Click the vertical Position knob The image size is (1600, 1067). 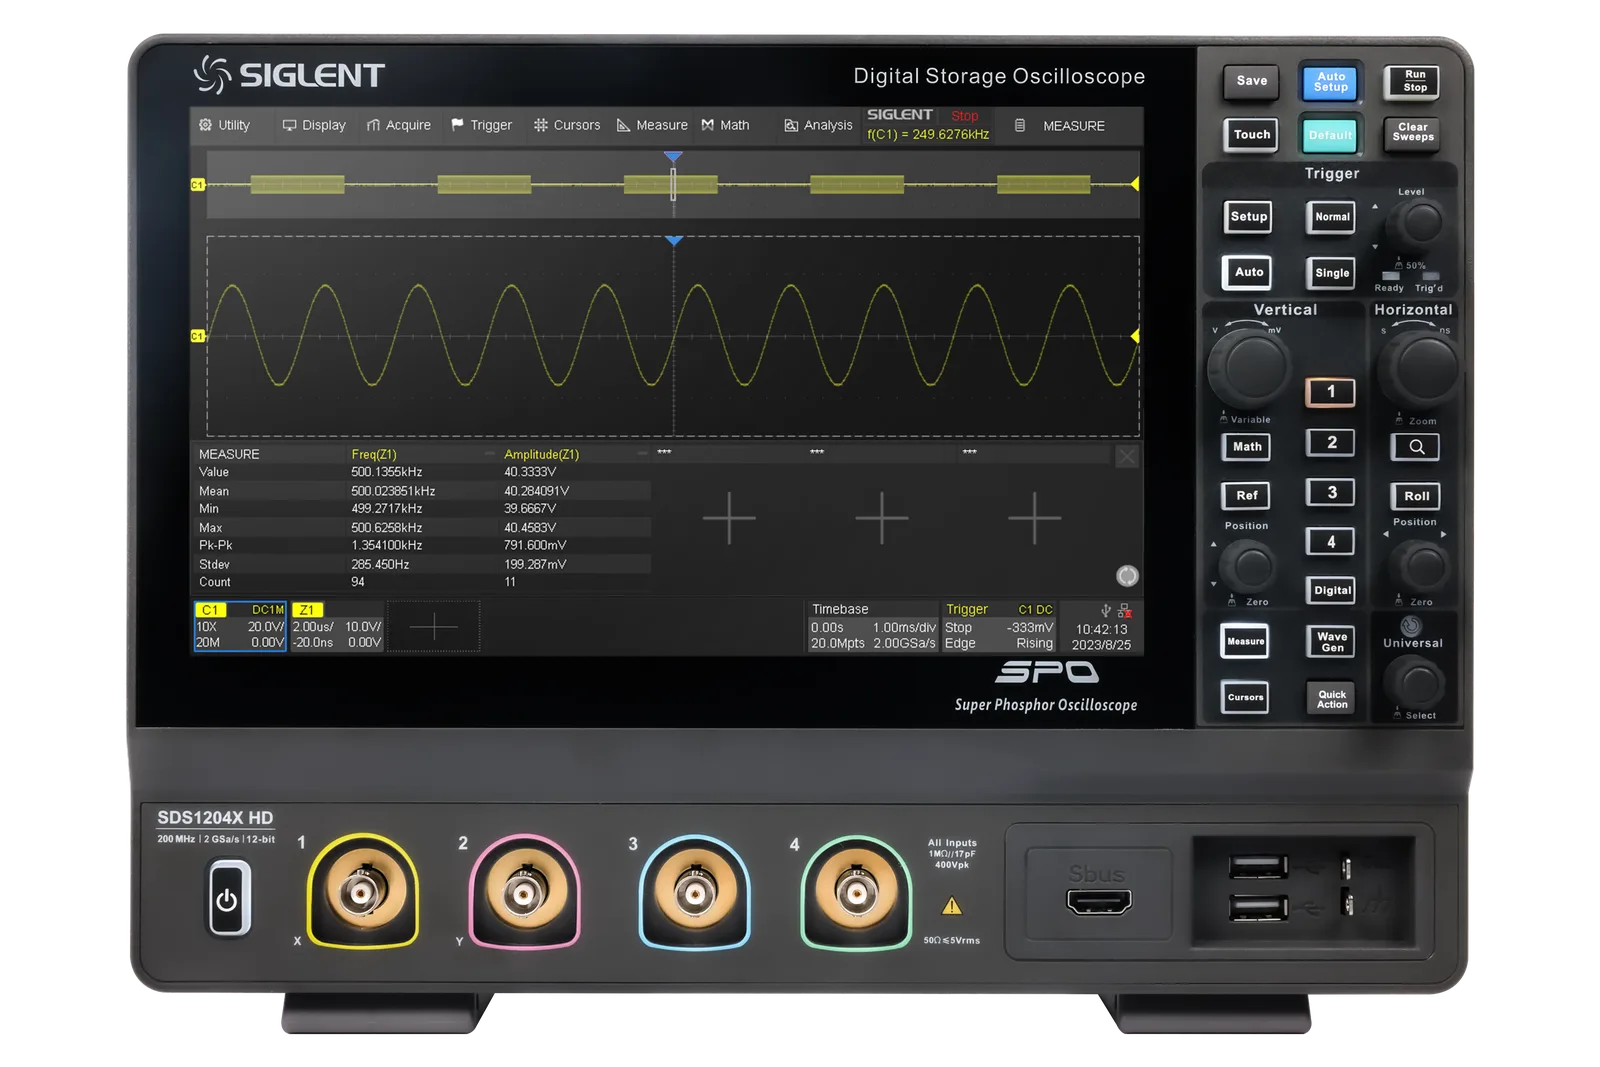point(1250,567)
